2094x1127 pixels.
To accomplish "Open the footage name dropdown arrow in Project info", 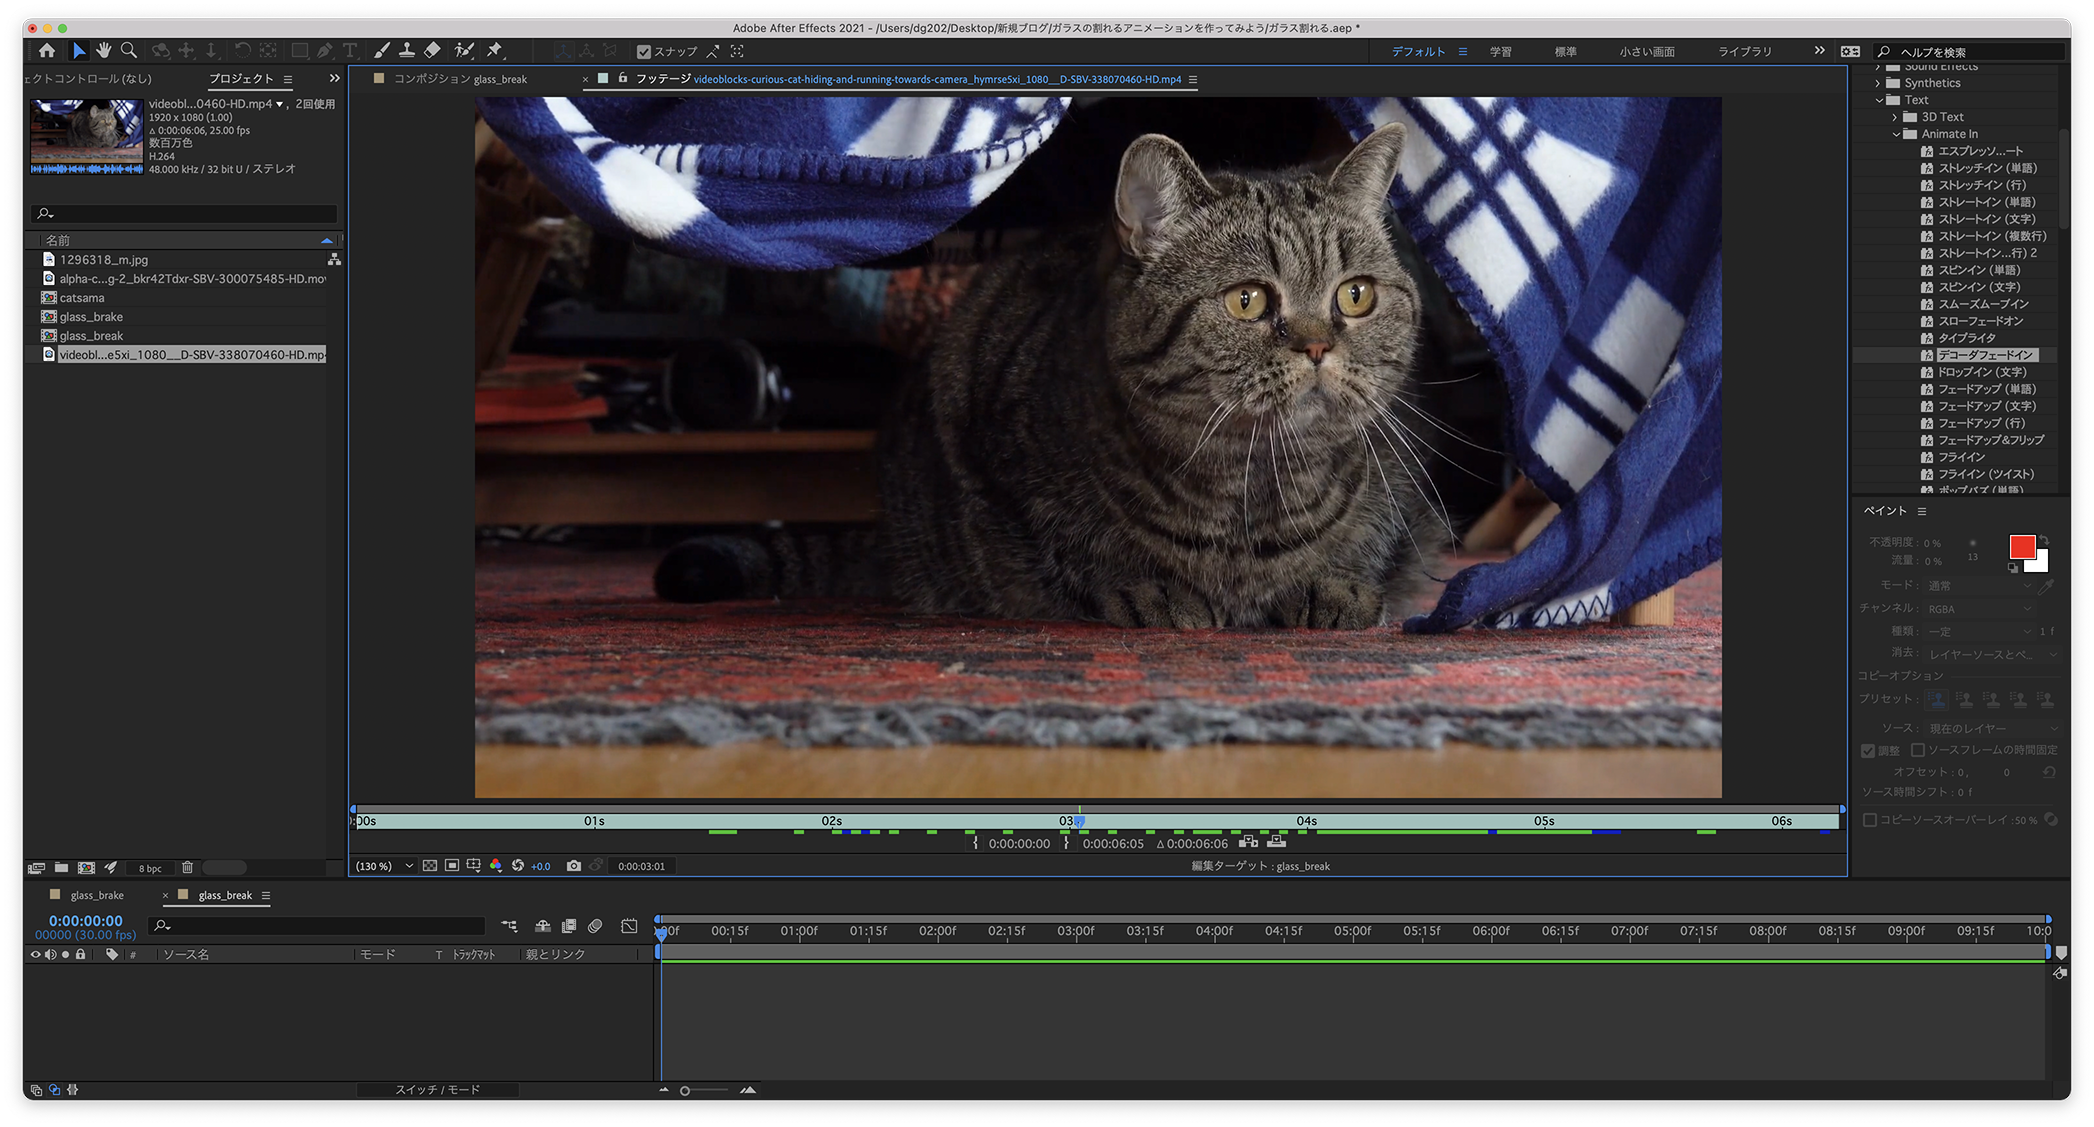I will tap(280, 104).
